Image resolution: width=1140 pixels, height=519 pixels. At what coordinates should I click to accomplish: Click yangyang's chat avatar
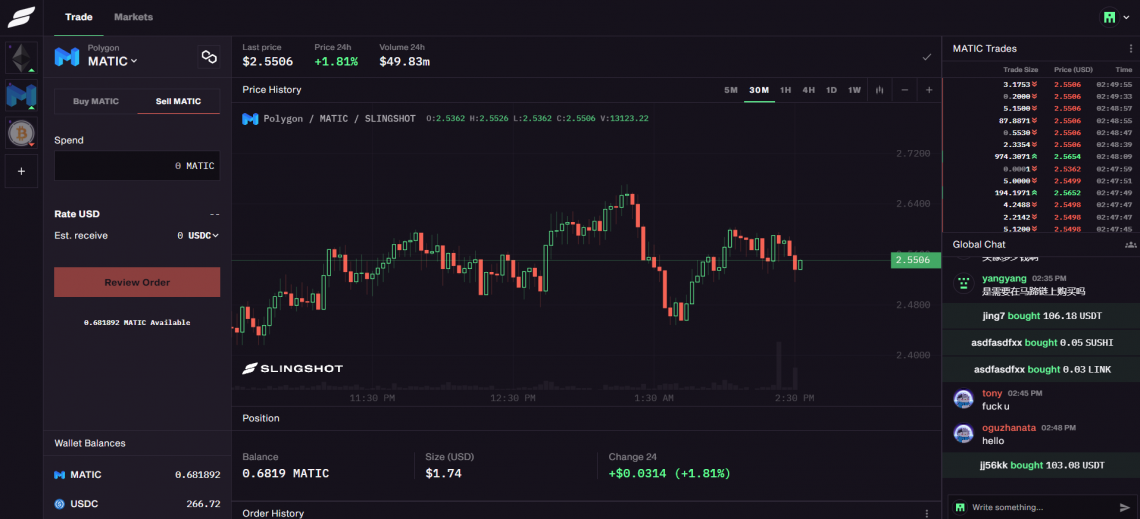[963, 283]
